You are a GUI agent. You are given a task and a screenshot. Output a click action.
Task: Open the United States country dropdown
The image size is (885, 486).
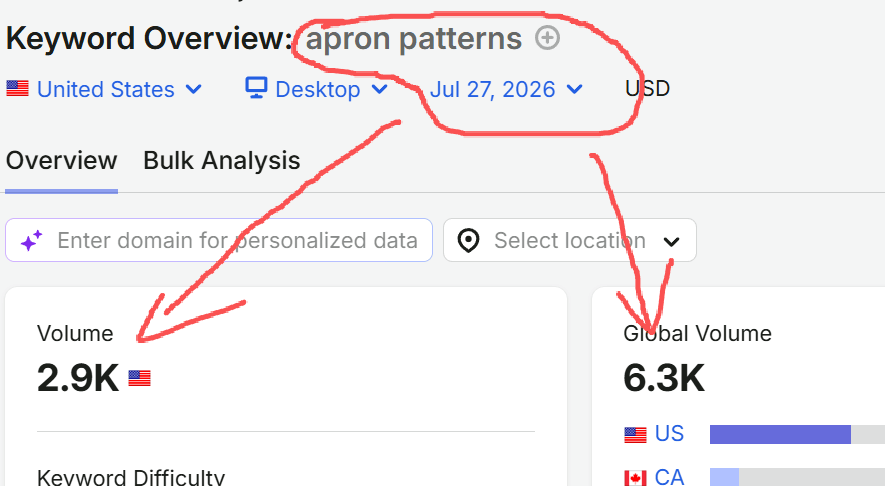tap(104, 89)
